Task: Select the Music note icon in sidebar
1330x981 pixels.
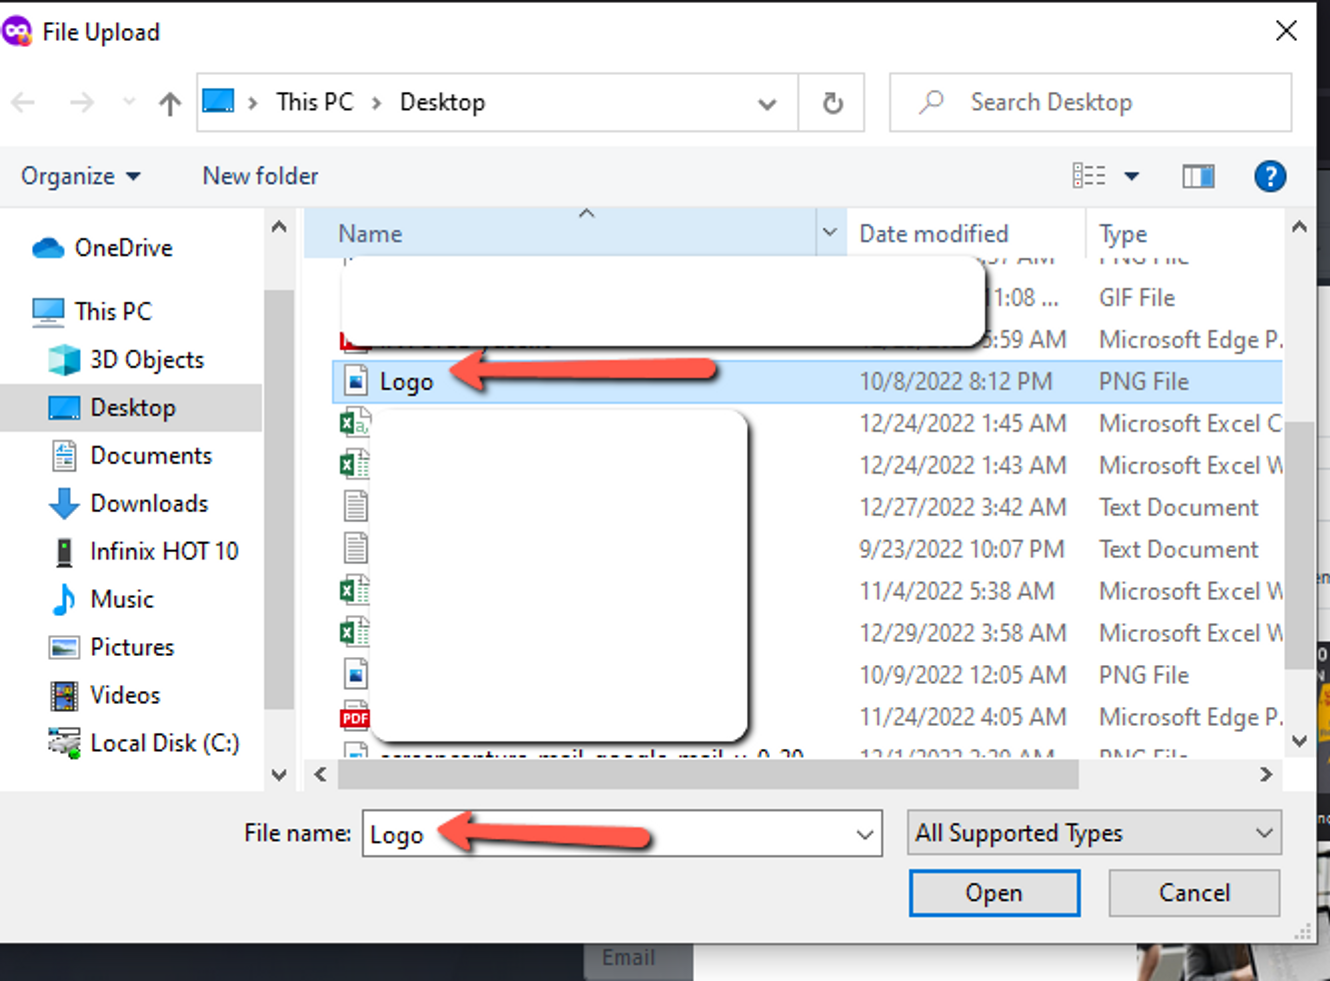Action: (64, 600)
